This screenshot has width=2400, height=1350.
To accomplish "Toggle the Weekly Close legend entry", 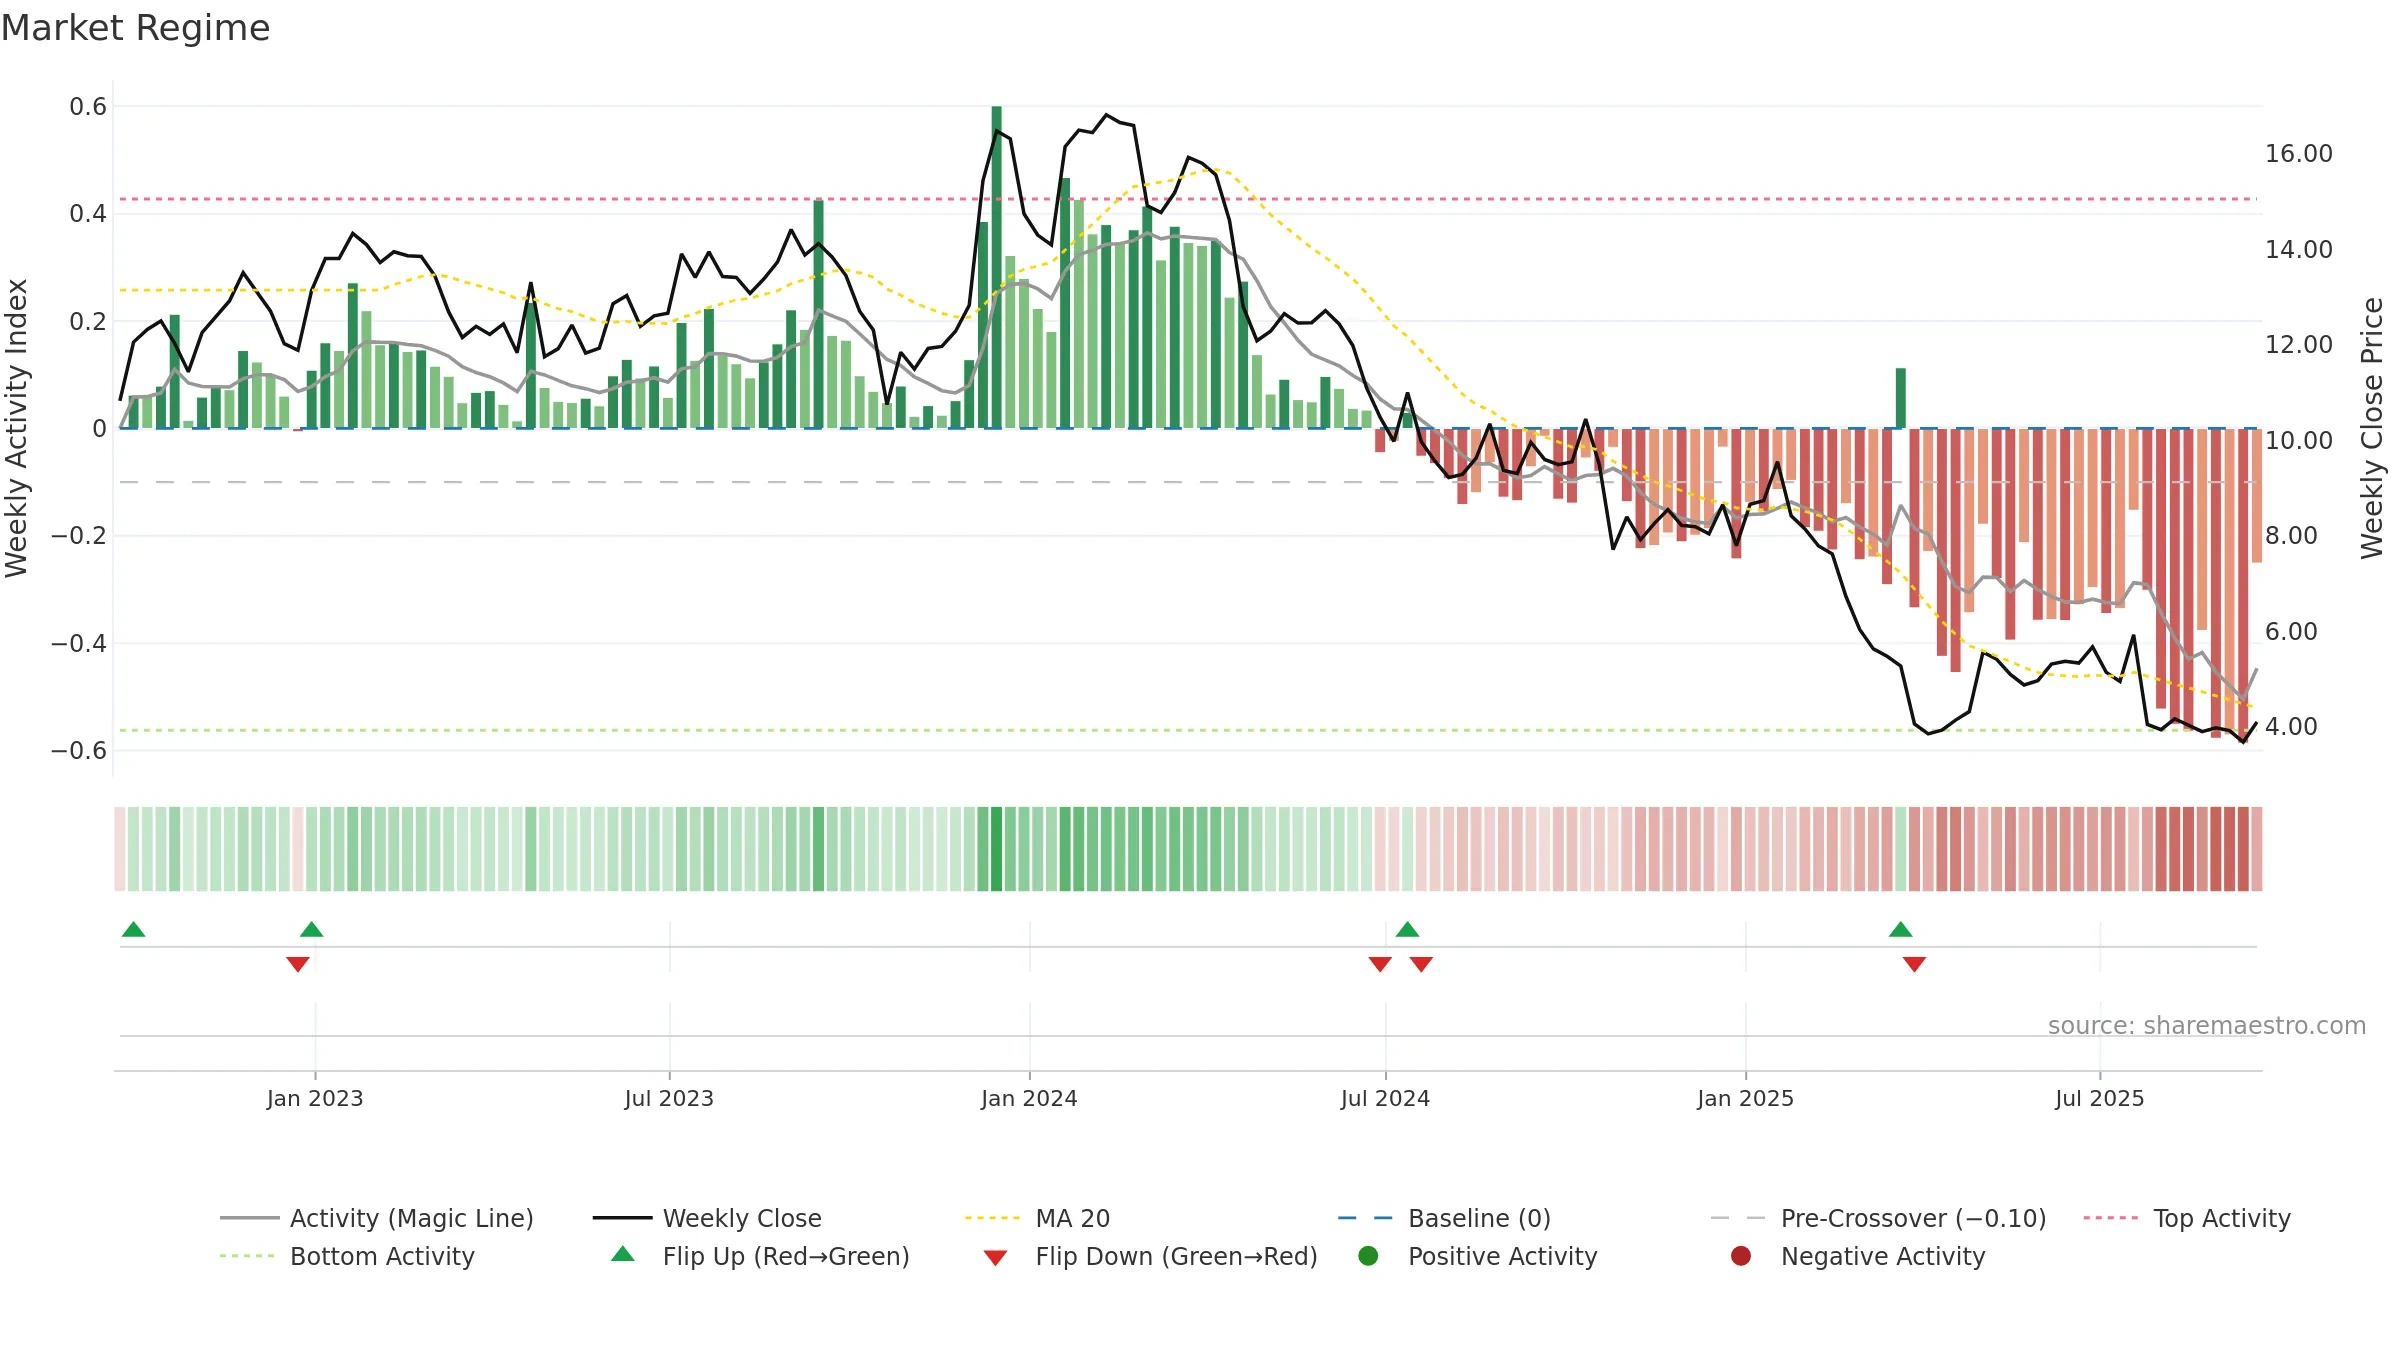I will pos(707,1218).
